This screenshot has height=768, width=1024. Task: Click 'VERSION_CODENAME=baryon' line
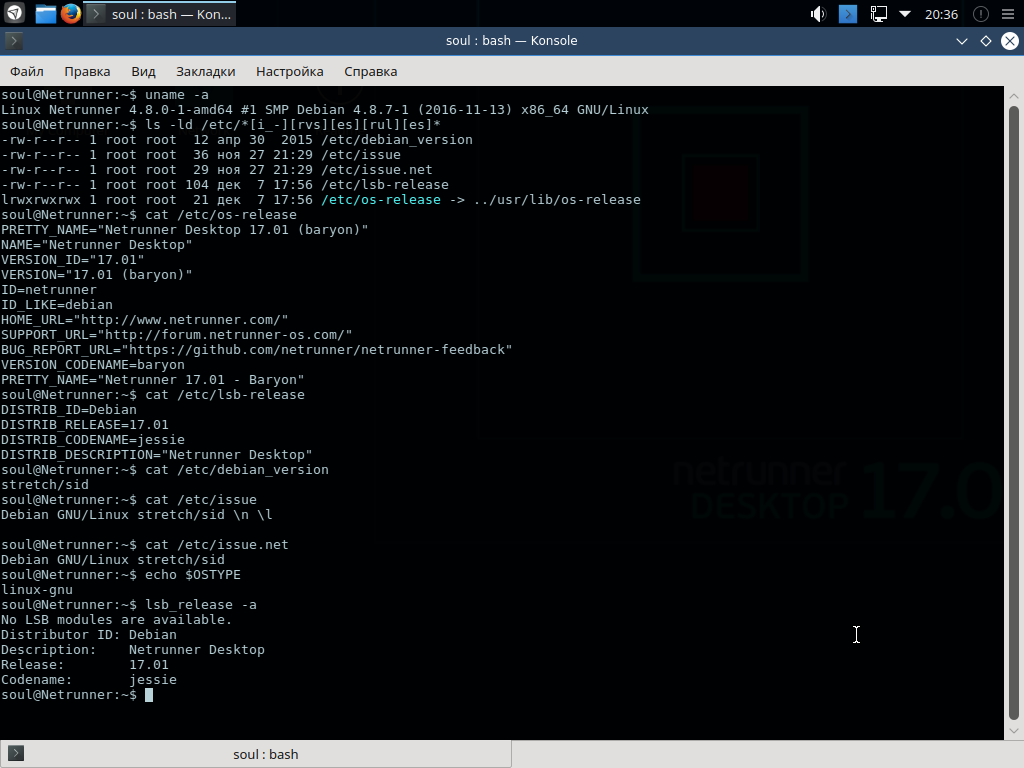tap(93, 365)
